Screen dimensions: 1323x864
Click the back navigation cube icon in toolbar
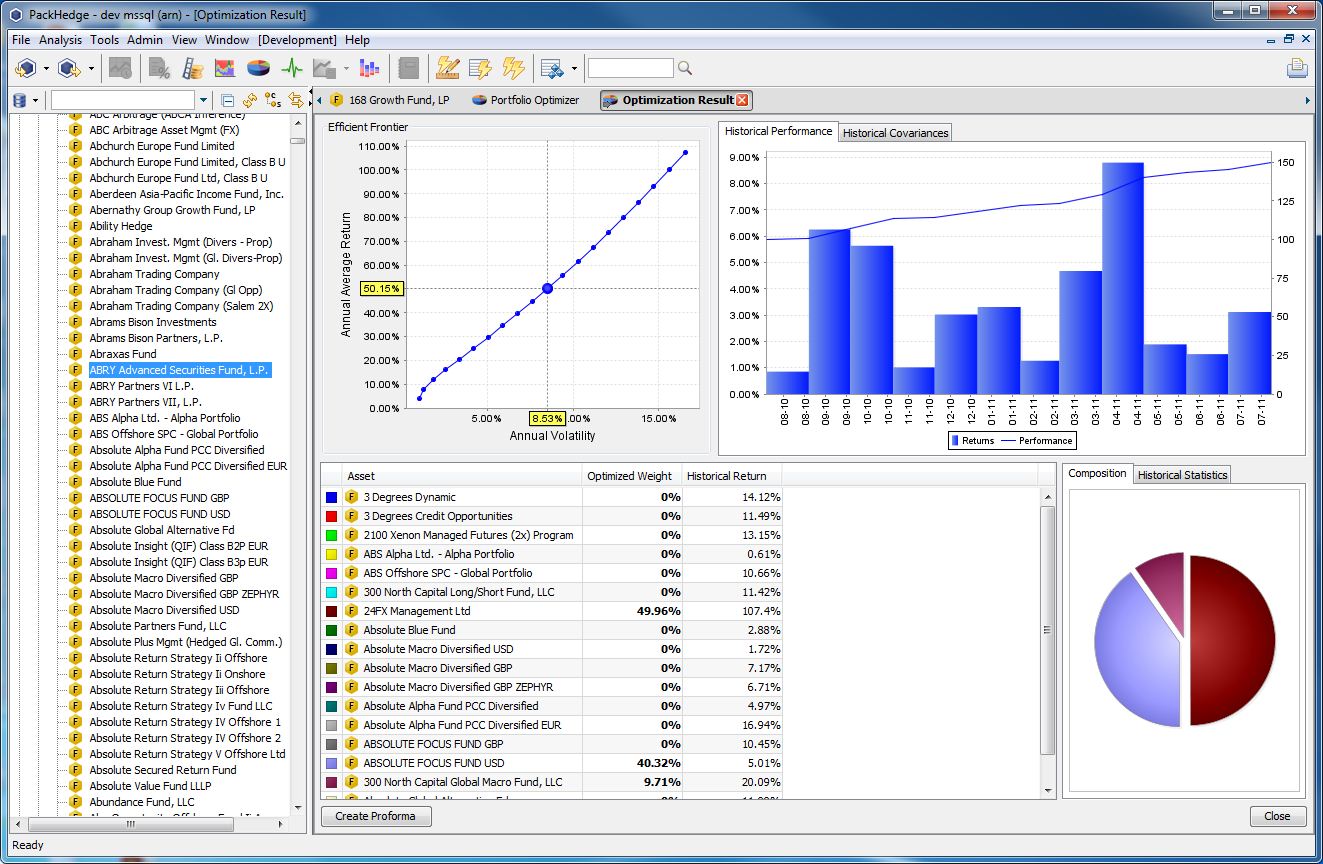[25, 68]
